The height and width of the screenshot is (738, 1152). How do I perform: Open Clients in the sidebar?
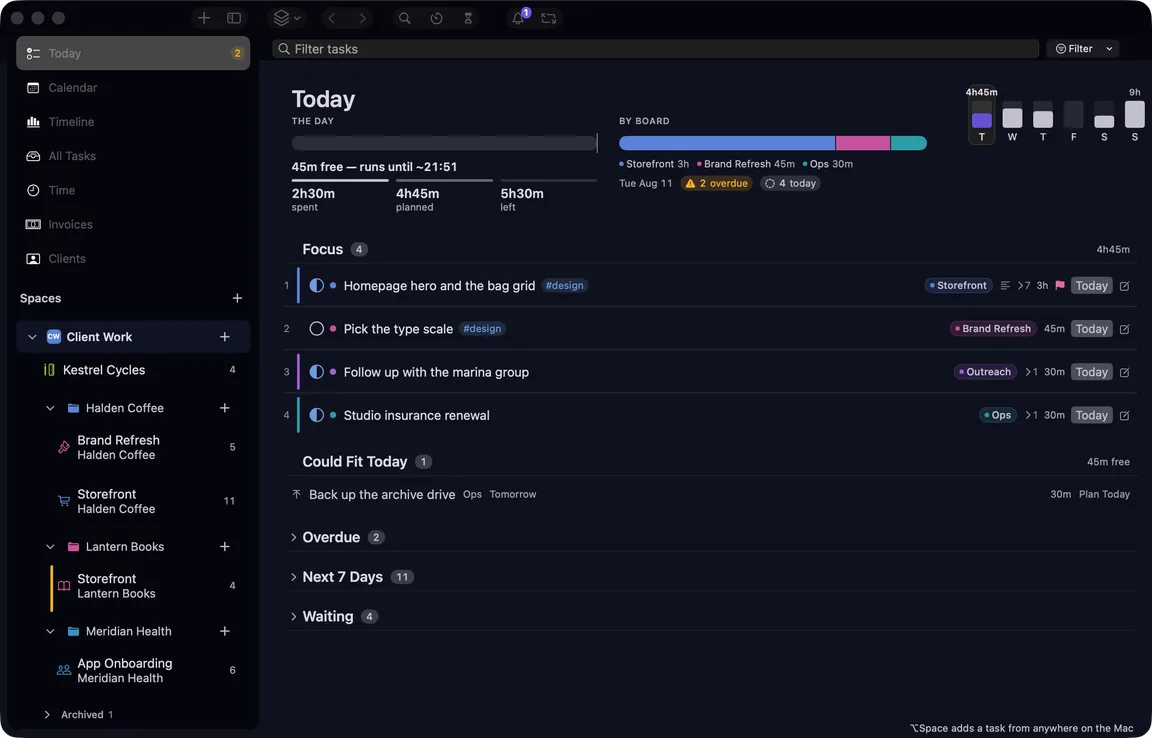[133, 259]
